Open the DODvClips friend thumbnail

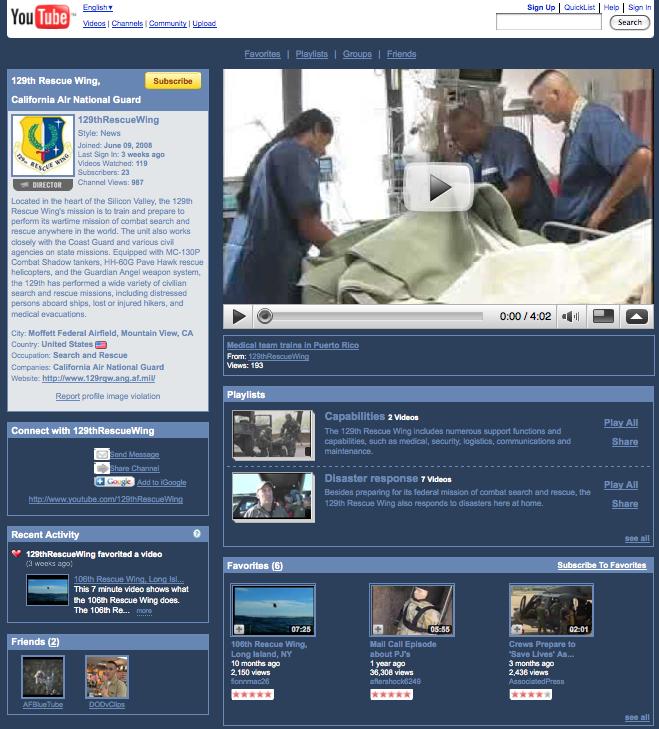106,676
